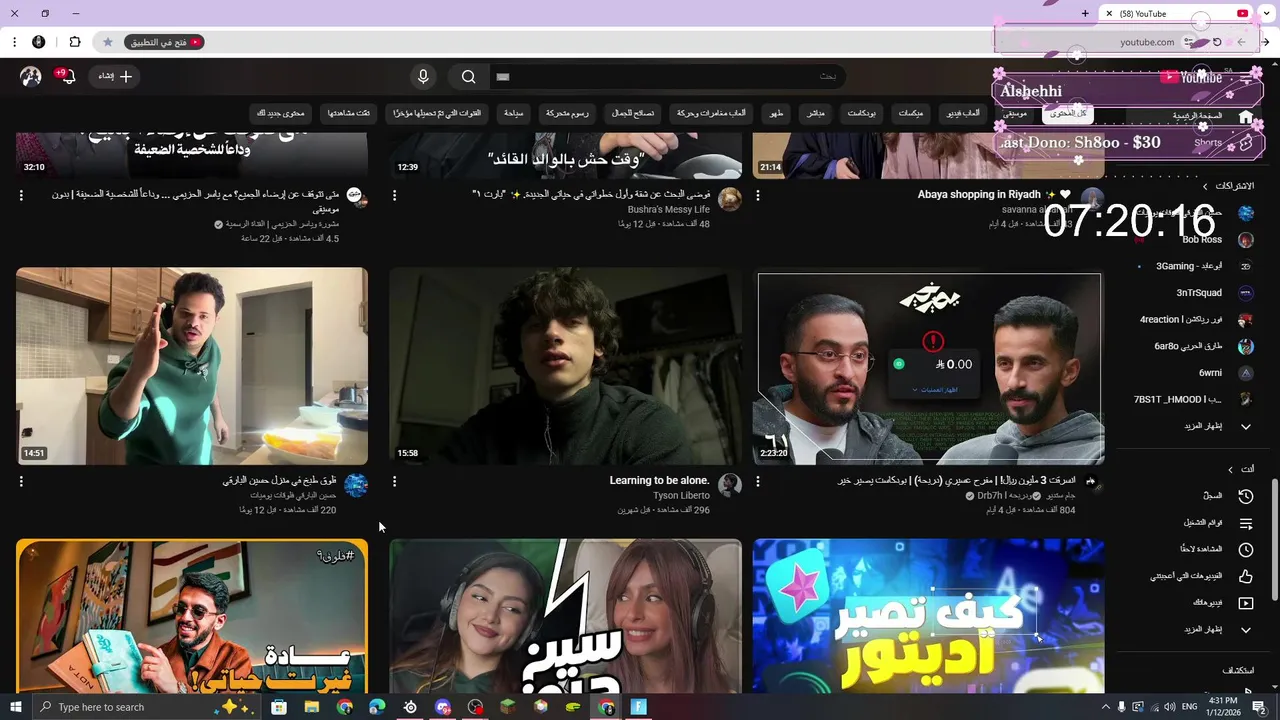Select the سياحة category chip
This screenshot has width=1280, height=720.
point(514,114)
